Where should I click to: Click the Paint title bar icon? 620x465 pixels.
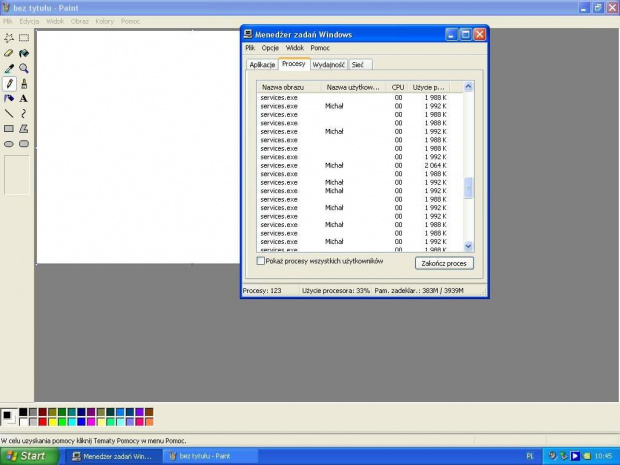(x=6, y=8)
